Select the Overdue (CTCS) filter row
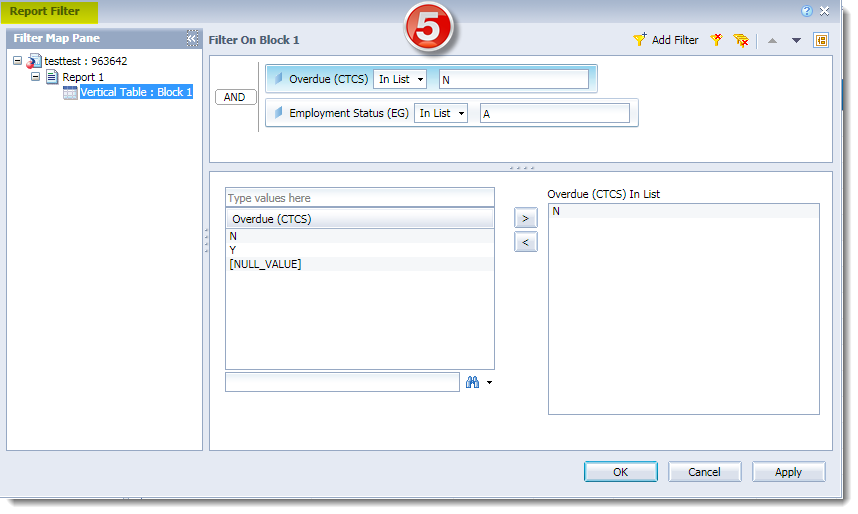The image size is (858, 514). (431, 79)
